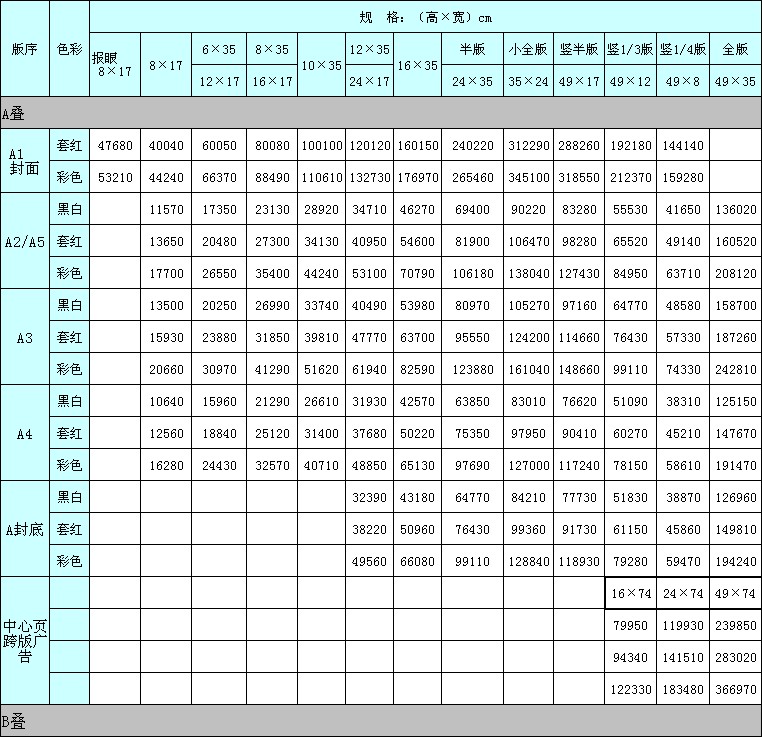The height and width of the screenshot is (737, 762).
Task: Click the cell containing 13500
Action: coord(166,305)
